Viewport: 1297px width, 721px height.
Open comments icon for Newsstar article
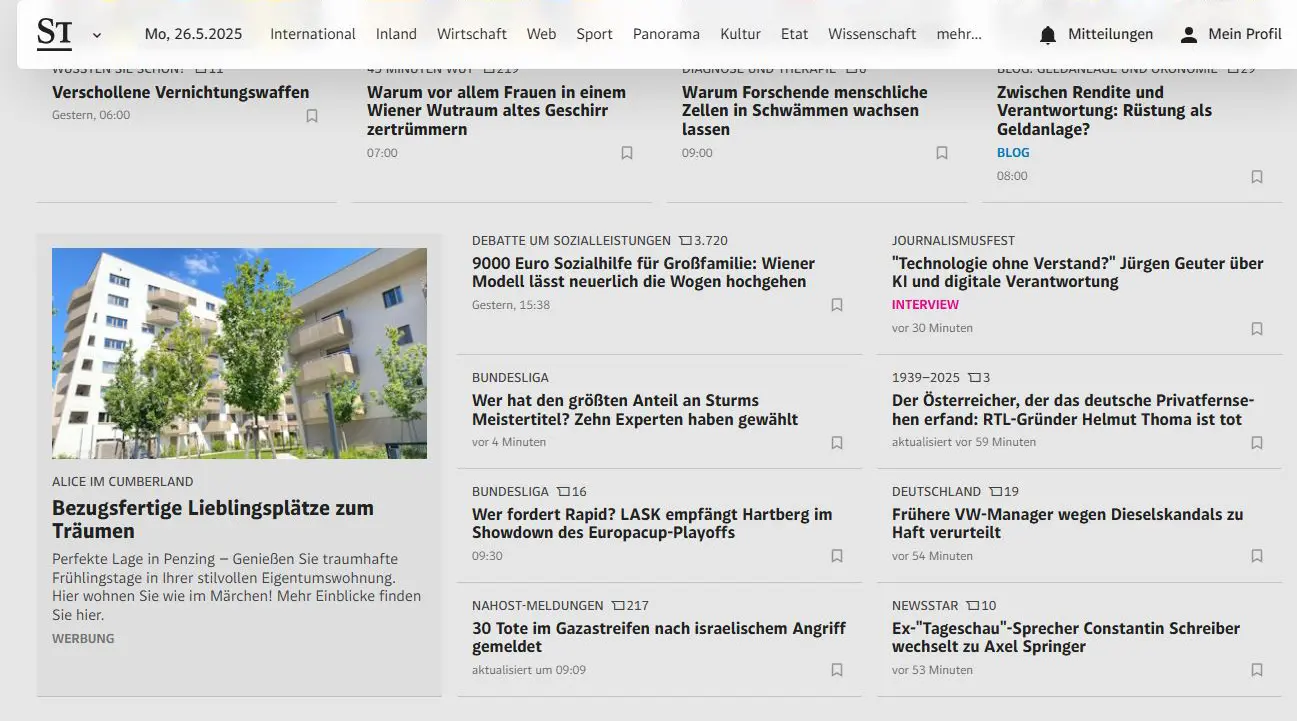(x=973, y=606)
